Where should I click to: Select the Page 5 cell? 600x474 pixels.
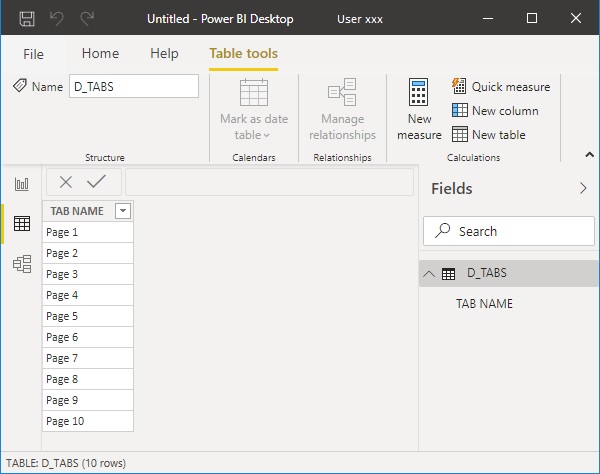pos(88,316)
